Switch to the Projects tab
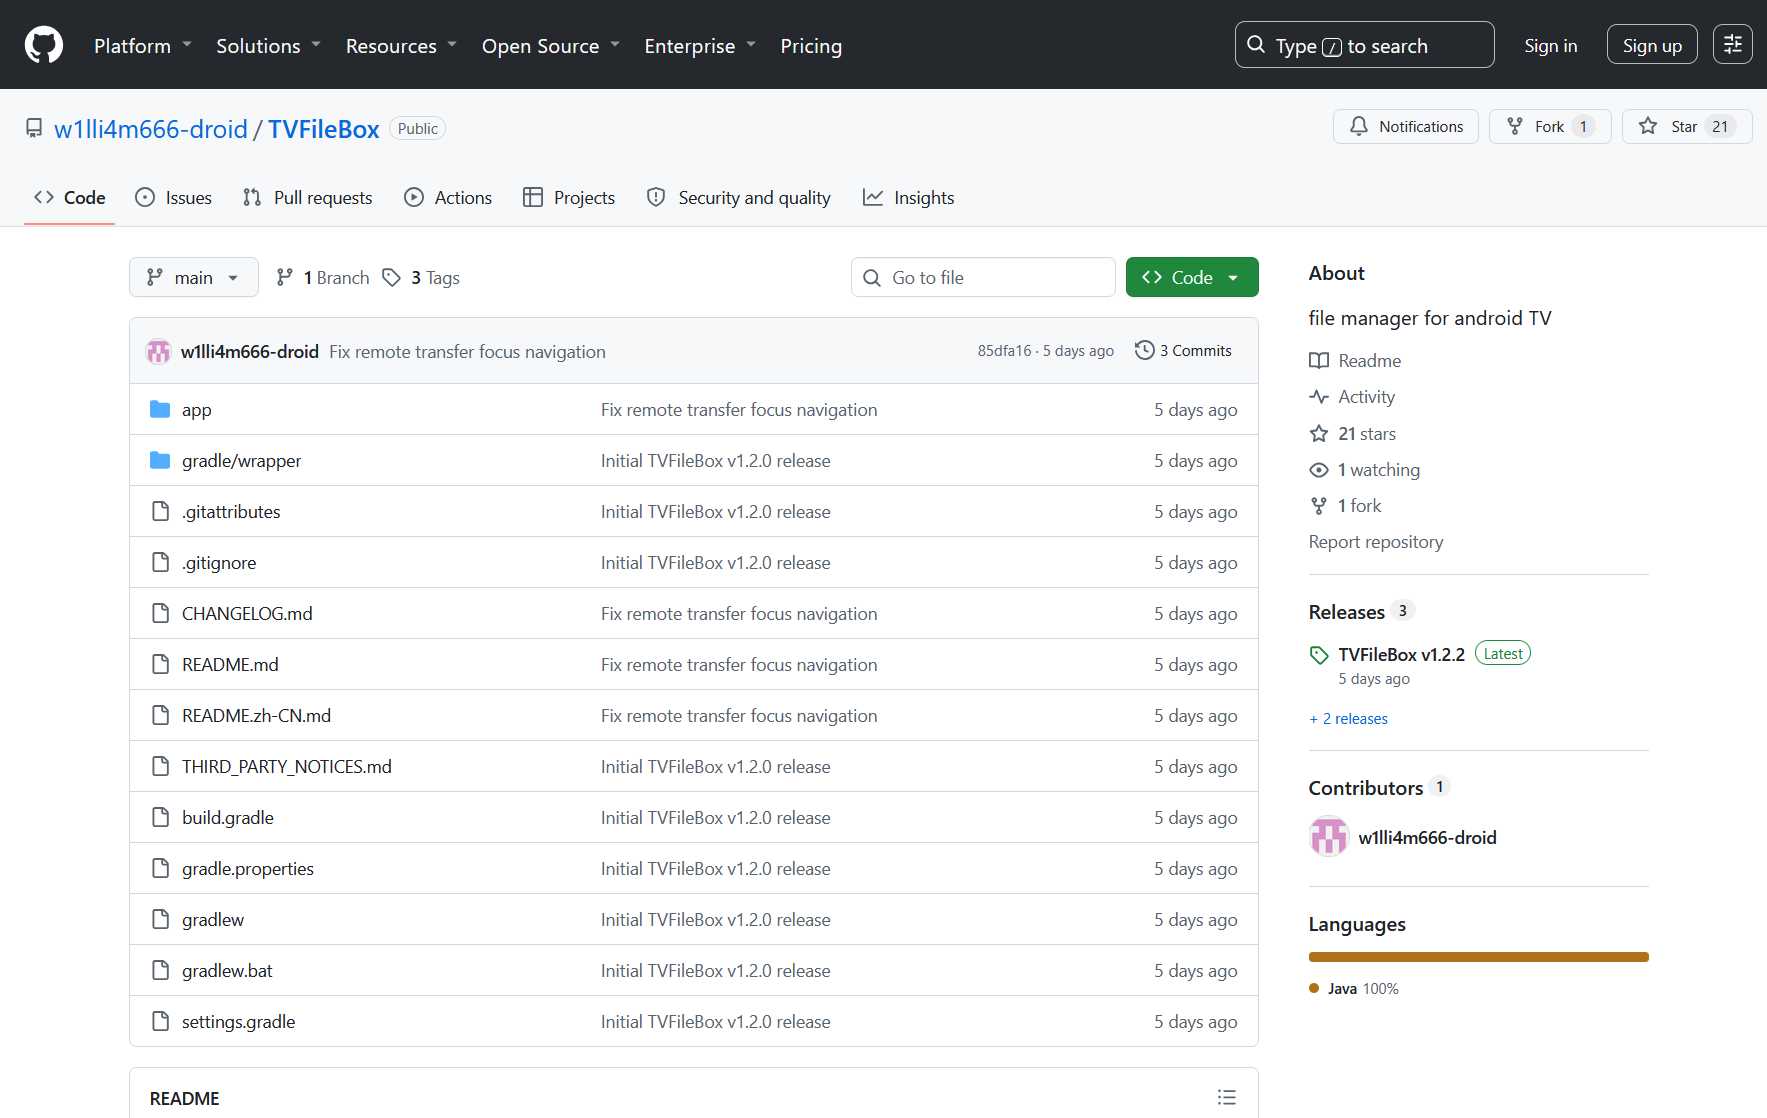This screenshot has height=1118, width=1767. [x=569, y=197]
